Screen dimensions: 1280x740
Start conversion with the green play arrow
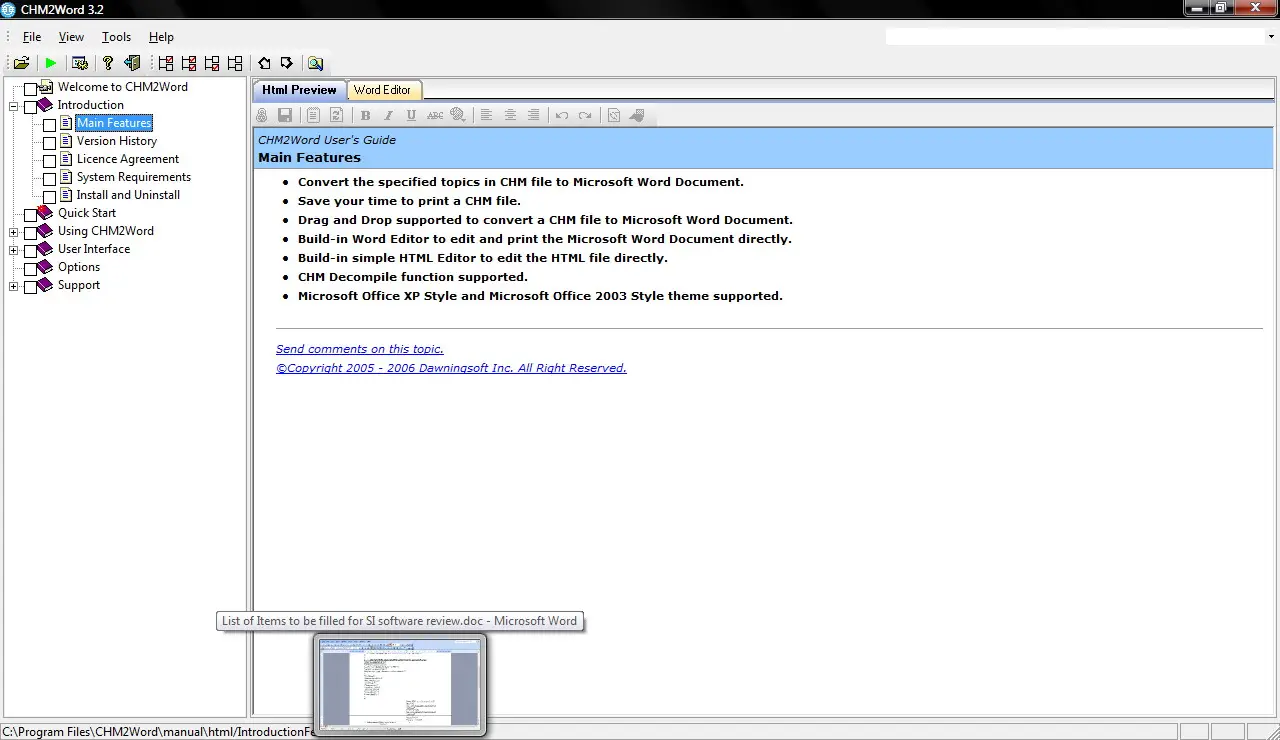pos(51,63)
